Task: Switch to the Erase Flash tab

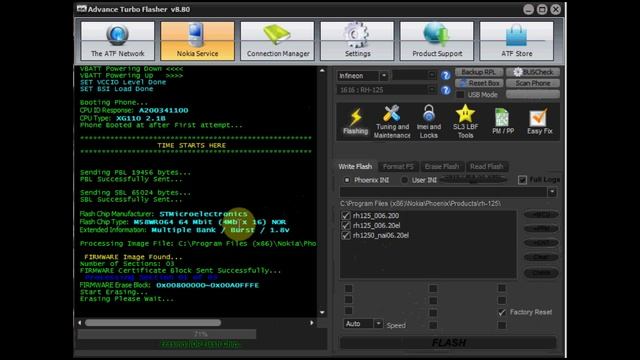Action: pyautogui.click(x=442, y=167)
